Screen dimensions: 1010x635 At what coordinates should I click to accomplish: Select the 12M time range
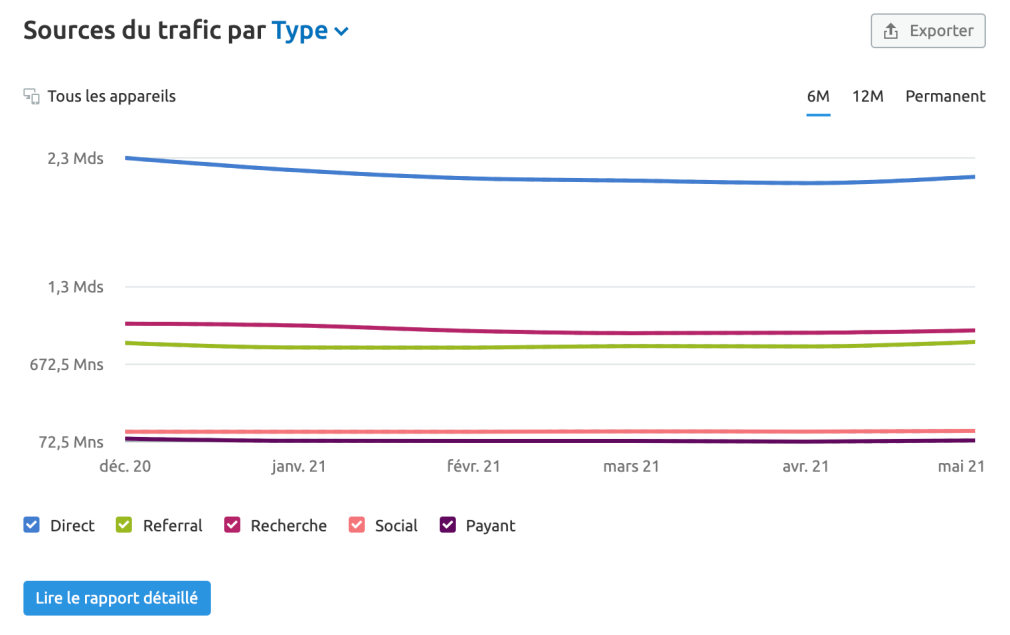click(x=868, y=97)
